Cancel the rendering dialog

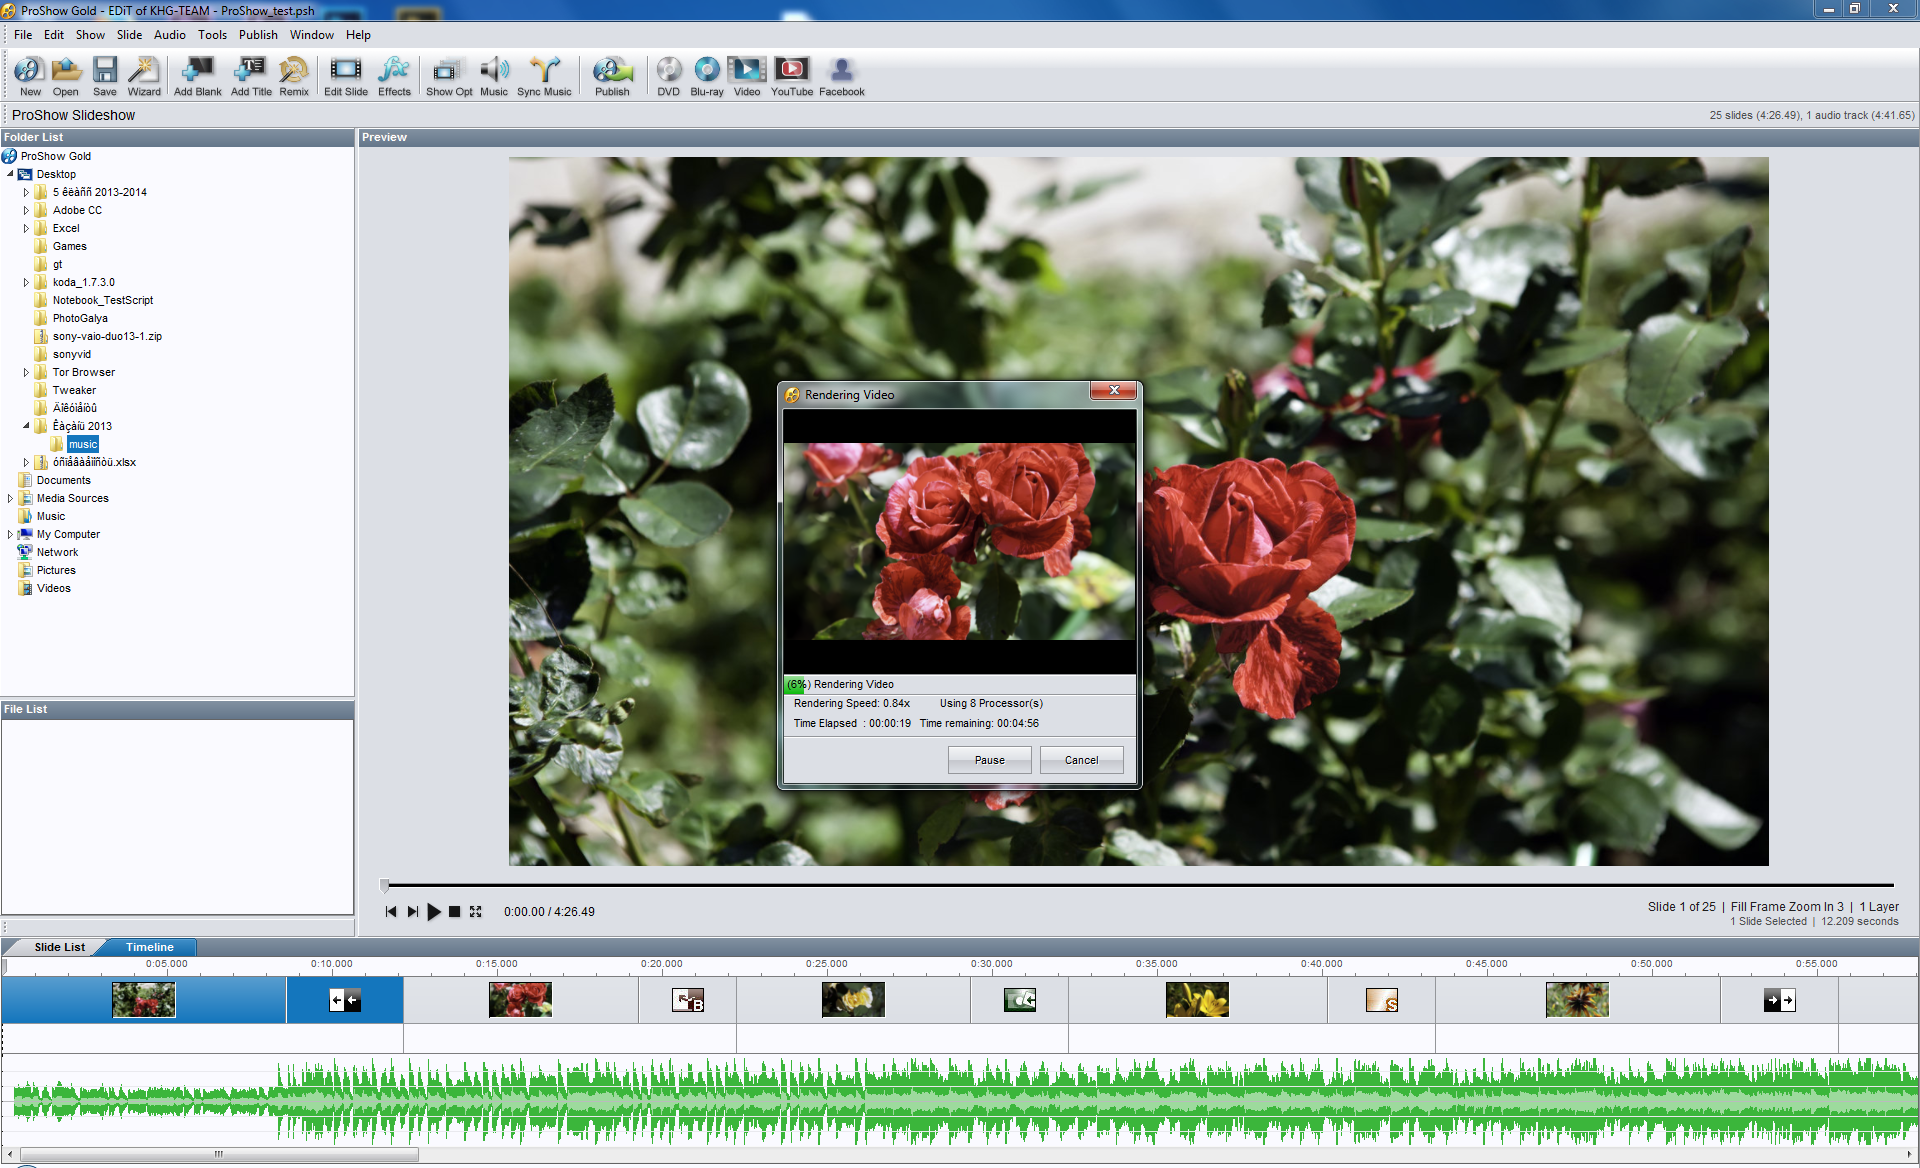click(x=1081, y=760)
